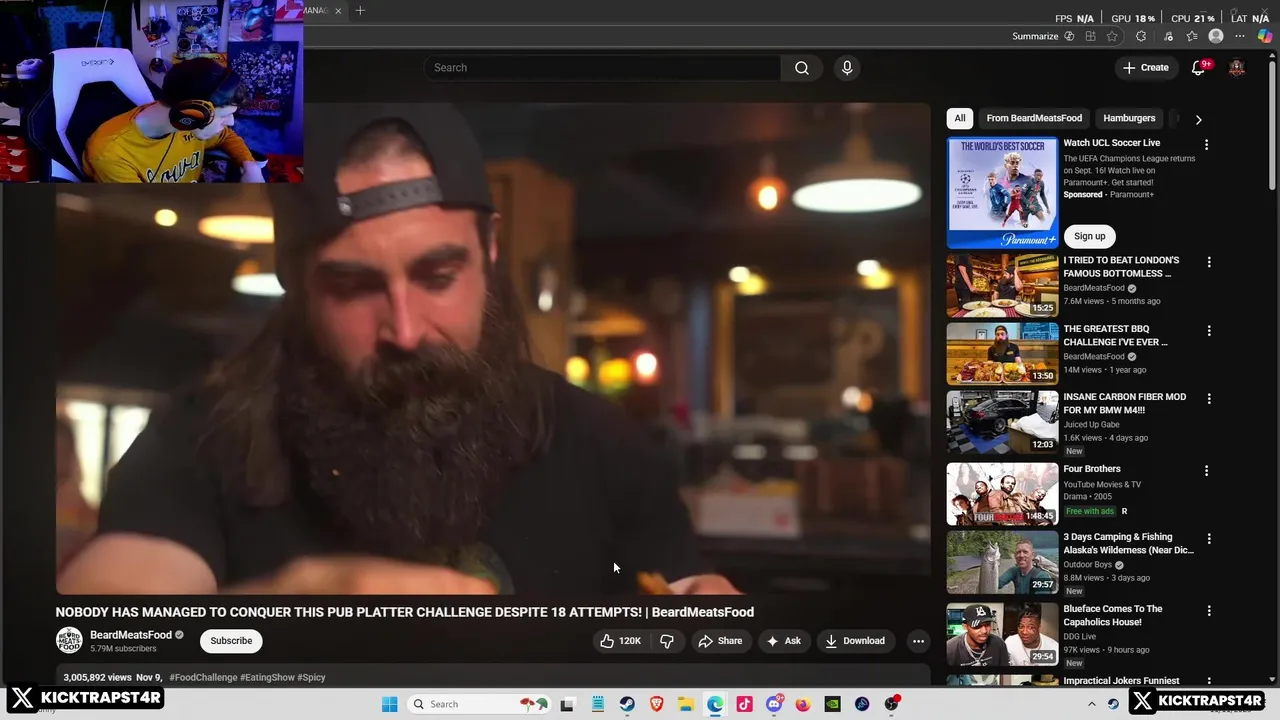1280x720 pixels.
Task: Open Brave browser from the taskbar
Action: click(656, 704)
